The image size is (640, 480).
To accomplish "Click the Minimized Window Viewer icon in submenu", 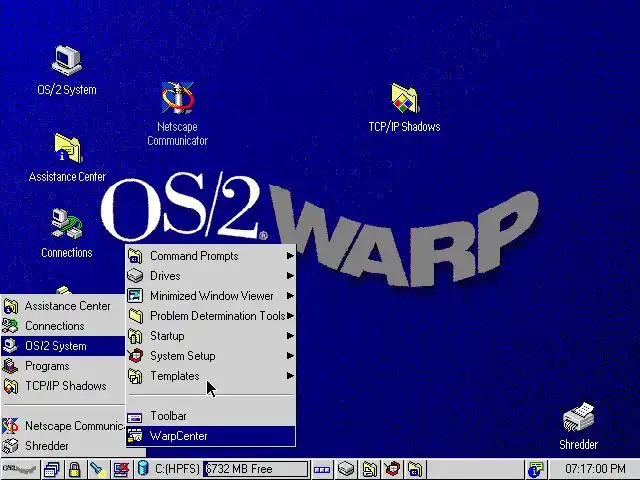I will pos(135,296).
